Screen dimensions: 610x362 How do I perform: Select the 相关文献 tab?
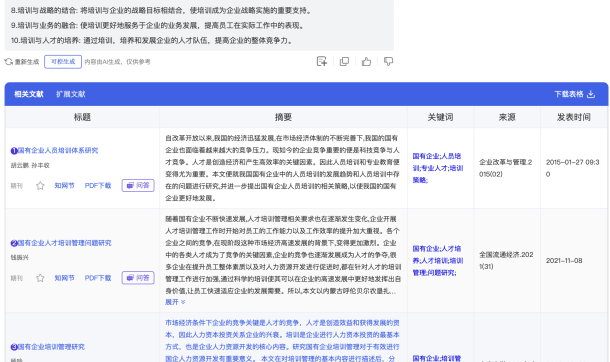click(x=29, y=94)
